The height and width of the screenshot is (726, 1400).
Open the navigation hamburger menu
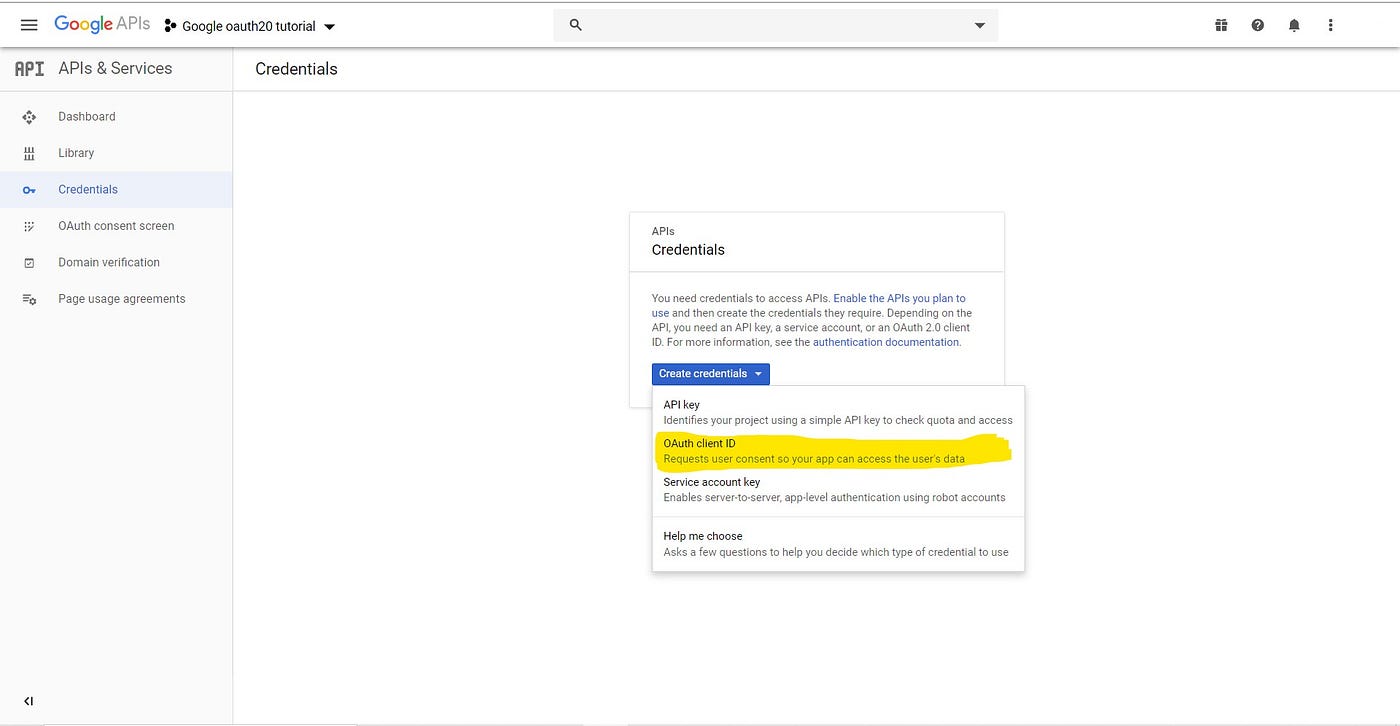point(29,25)
